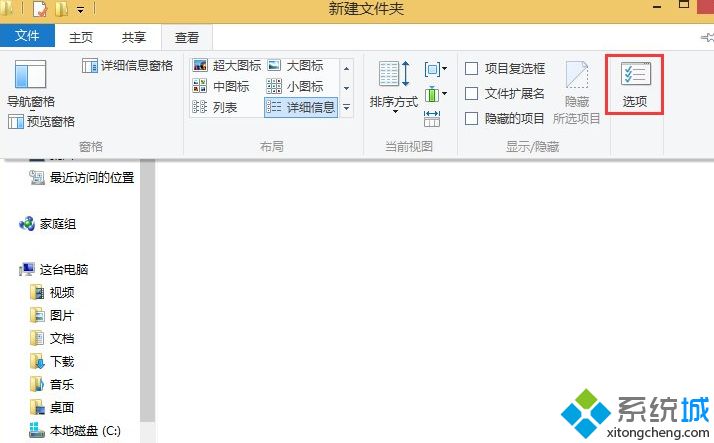Open 最近访问的位置 recent places
The width and height of the screenshot is (714, 443).
point(82,178)
